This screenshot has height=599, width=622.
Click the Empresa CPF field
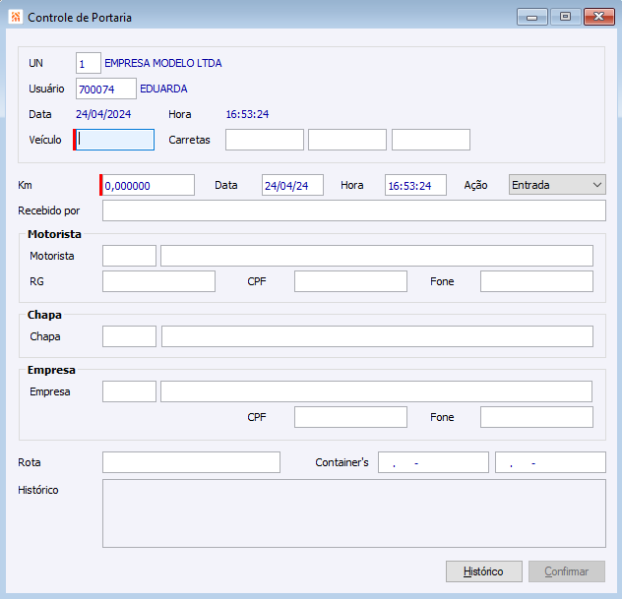click(350, 417)
